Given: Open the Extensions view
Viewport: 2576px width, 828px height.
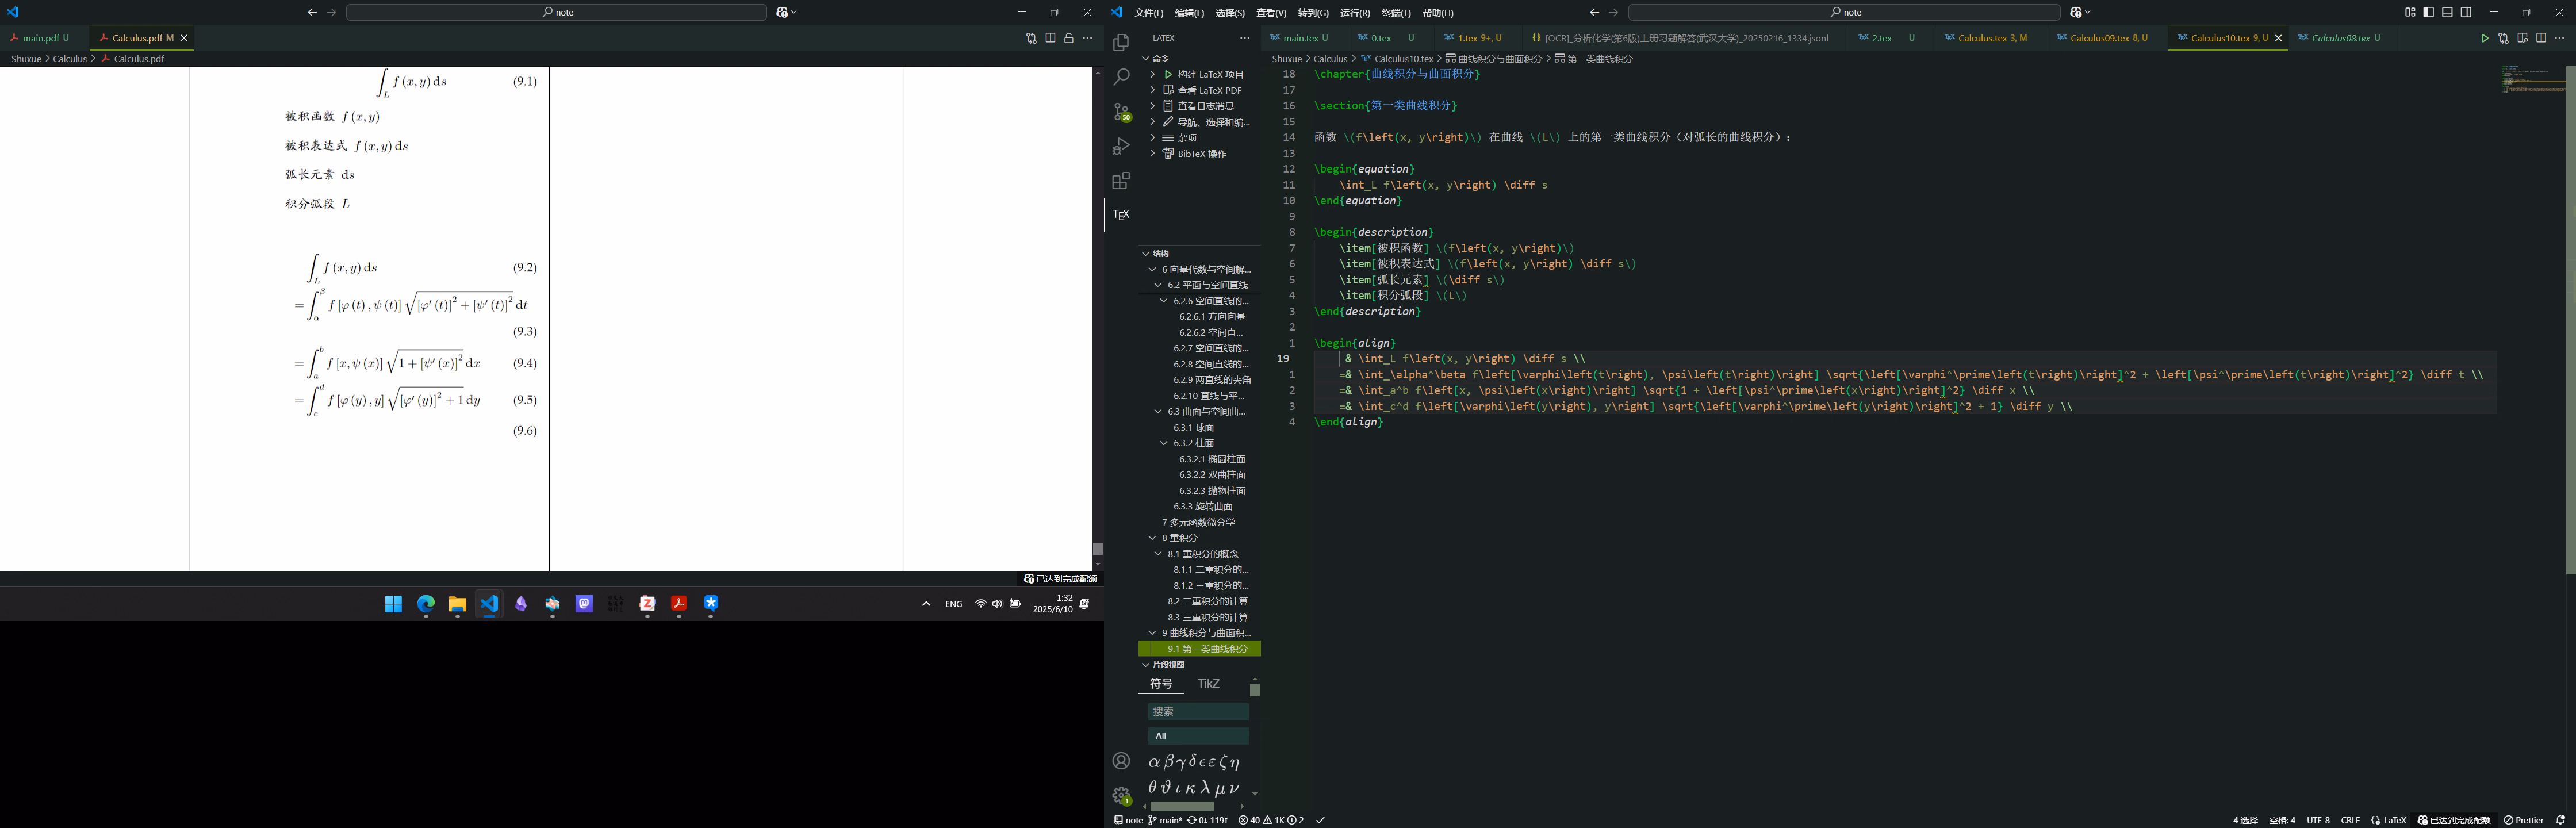Looking at the screenshot, I should pos(1121,181).
